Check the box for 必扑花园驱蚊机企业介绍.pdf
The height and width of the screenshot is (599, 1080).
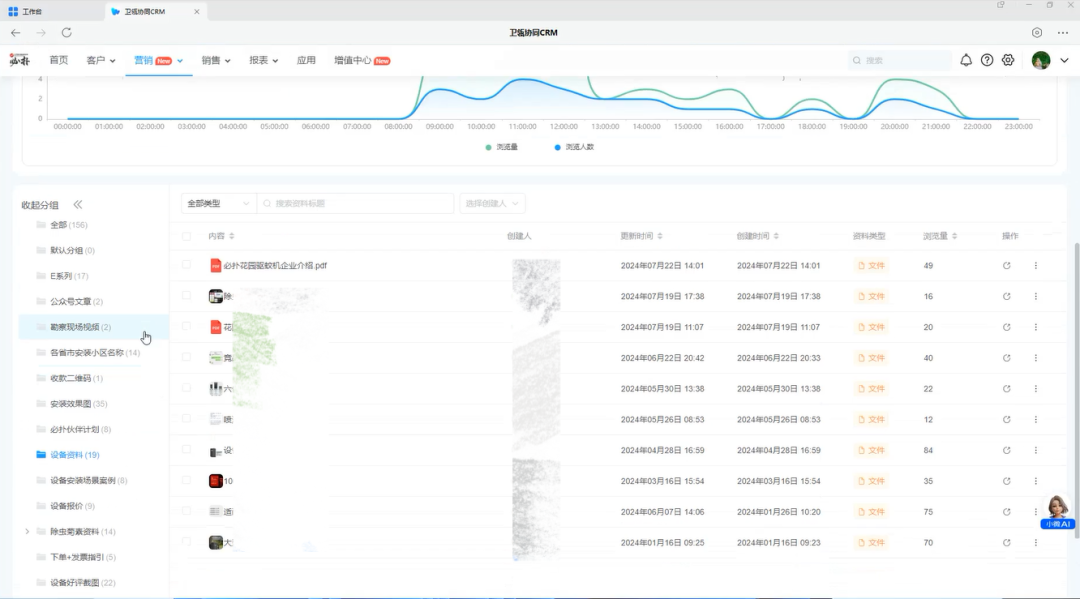point(187,266)
